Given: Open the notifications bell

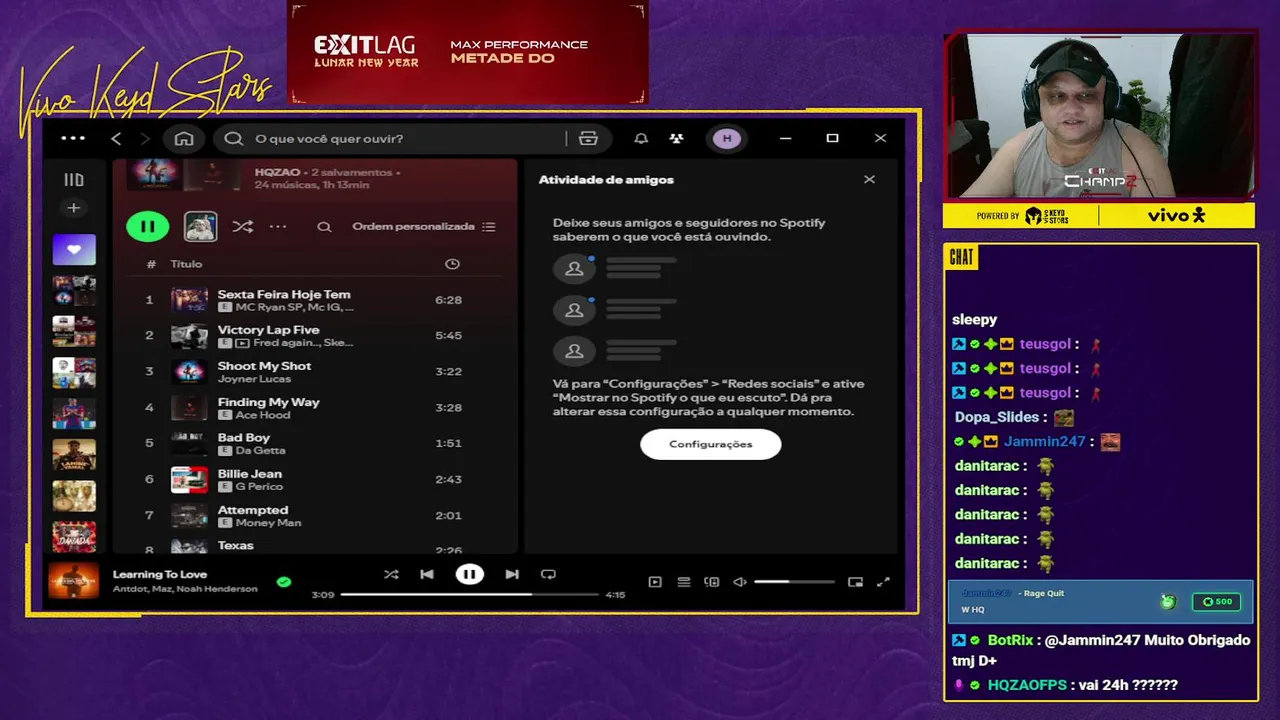Looking at the screenshot, I should pos(641,138).
